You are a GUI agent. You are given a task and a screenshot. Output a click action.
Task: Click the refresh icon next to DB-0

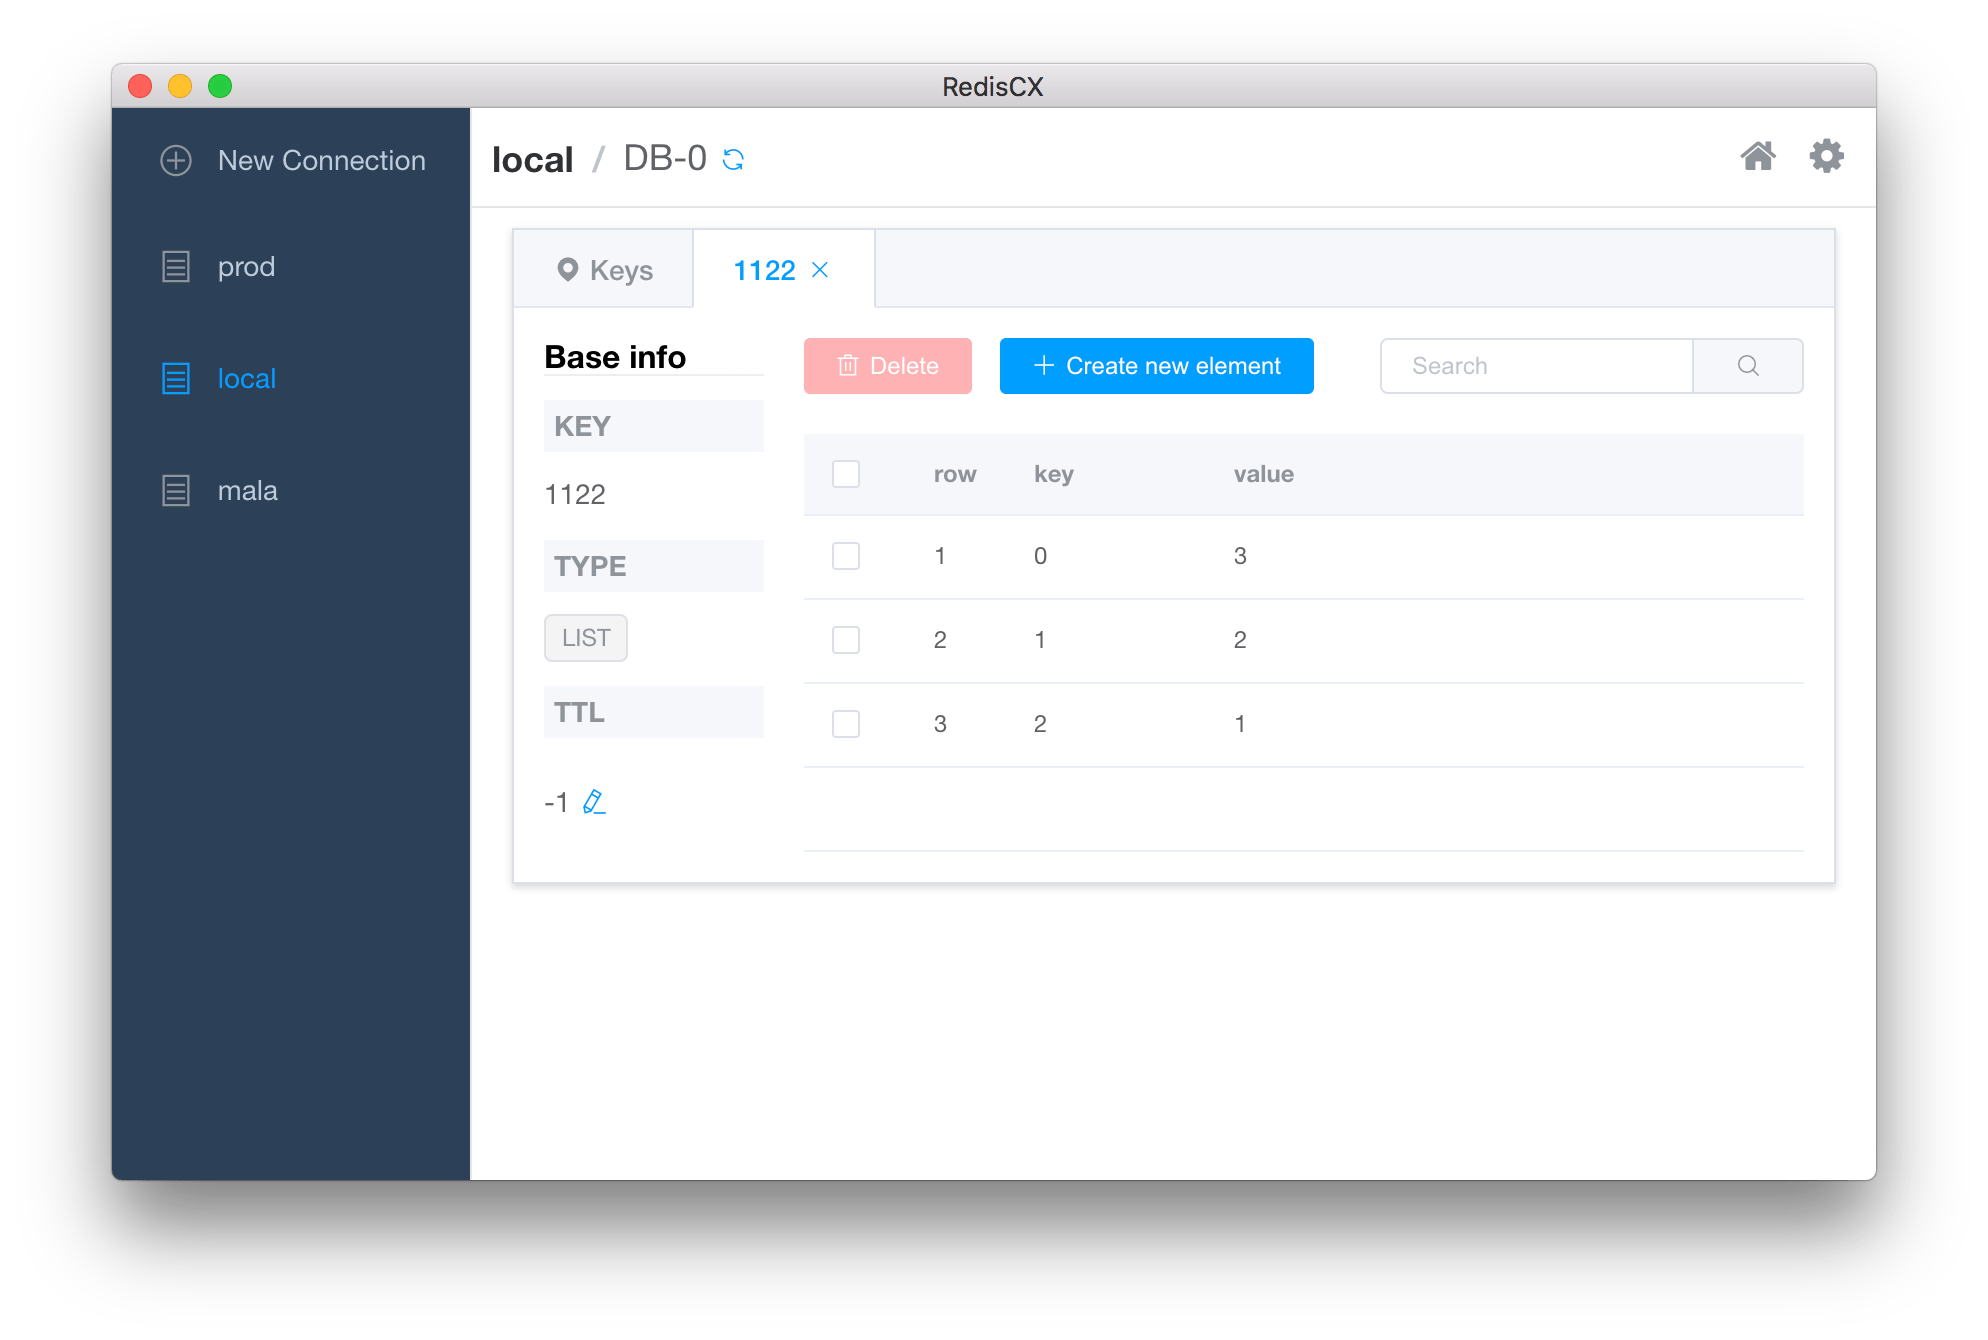pos(735,158)
